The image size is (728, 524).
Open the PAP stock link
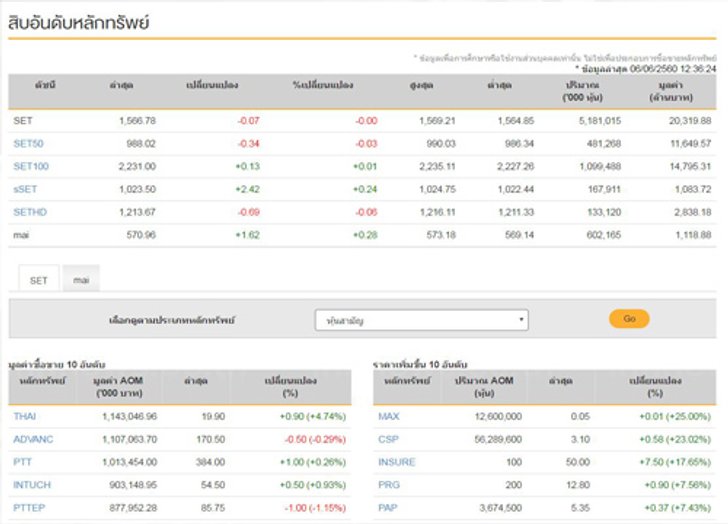click(388, 508)
